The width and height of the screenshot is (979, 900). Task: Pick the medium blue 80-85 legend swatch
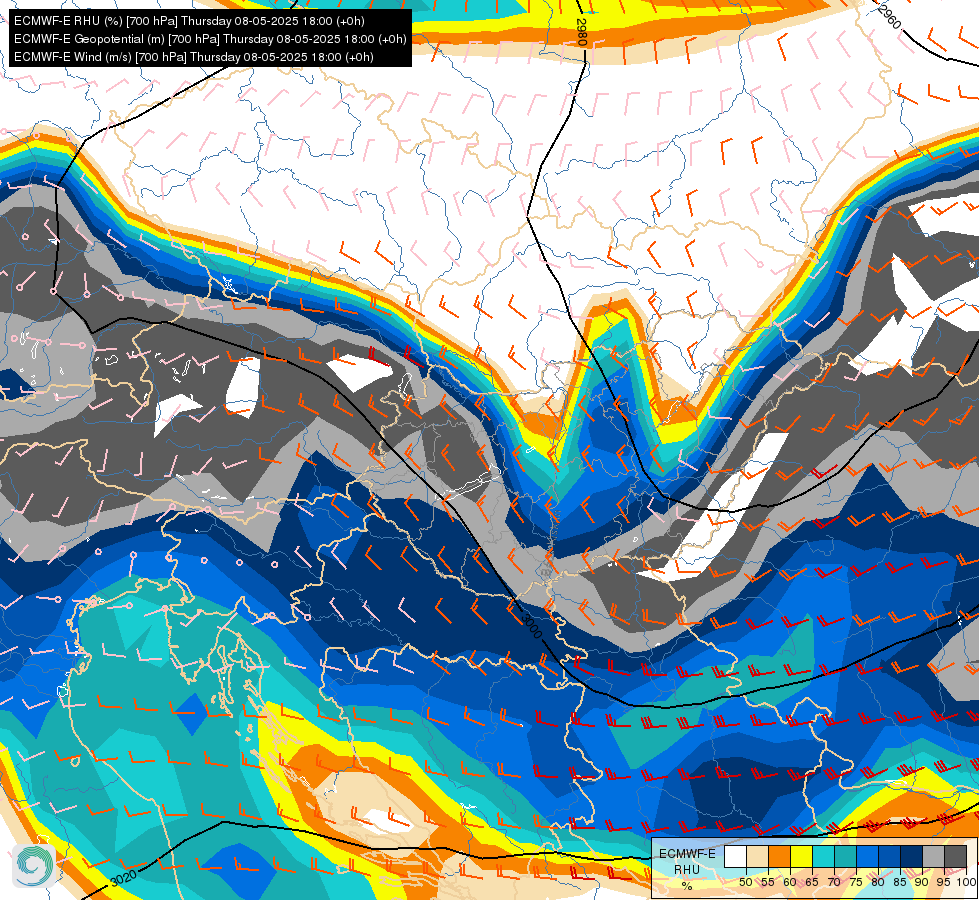point(890,856)
